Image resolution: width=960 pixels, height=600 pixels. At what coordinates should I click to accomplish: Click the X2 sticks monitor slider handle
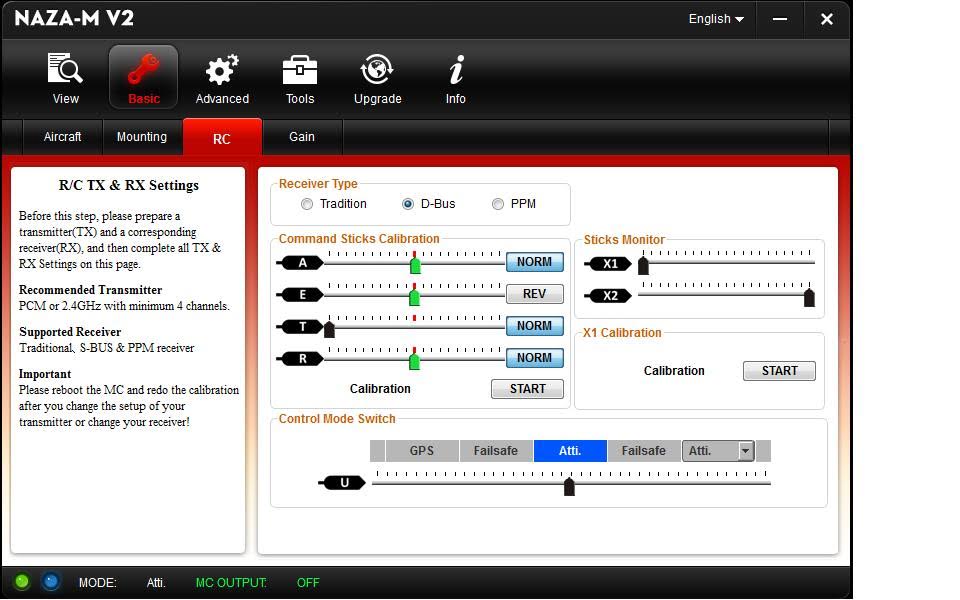[x=809, y=298]
